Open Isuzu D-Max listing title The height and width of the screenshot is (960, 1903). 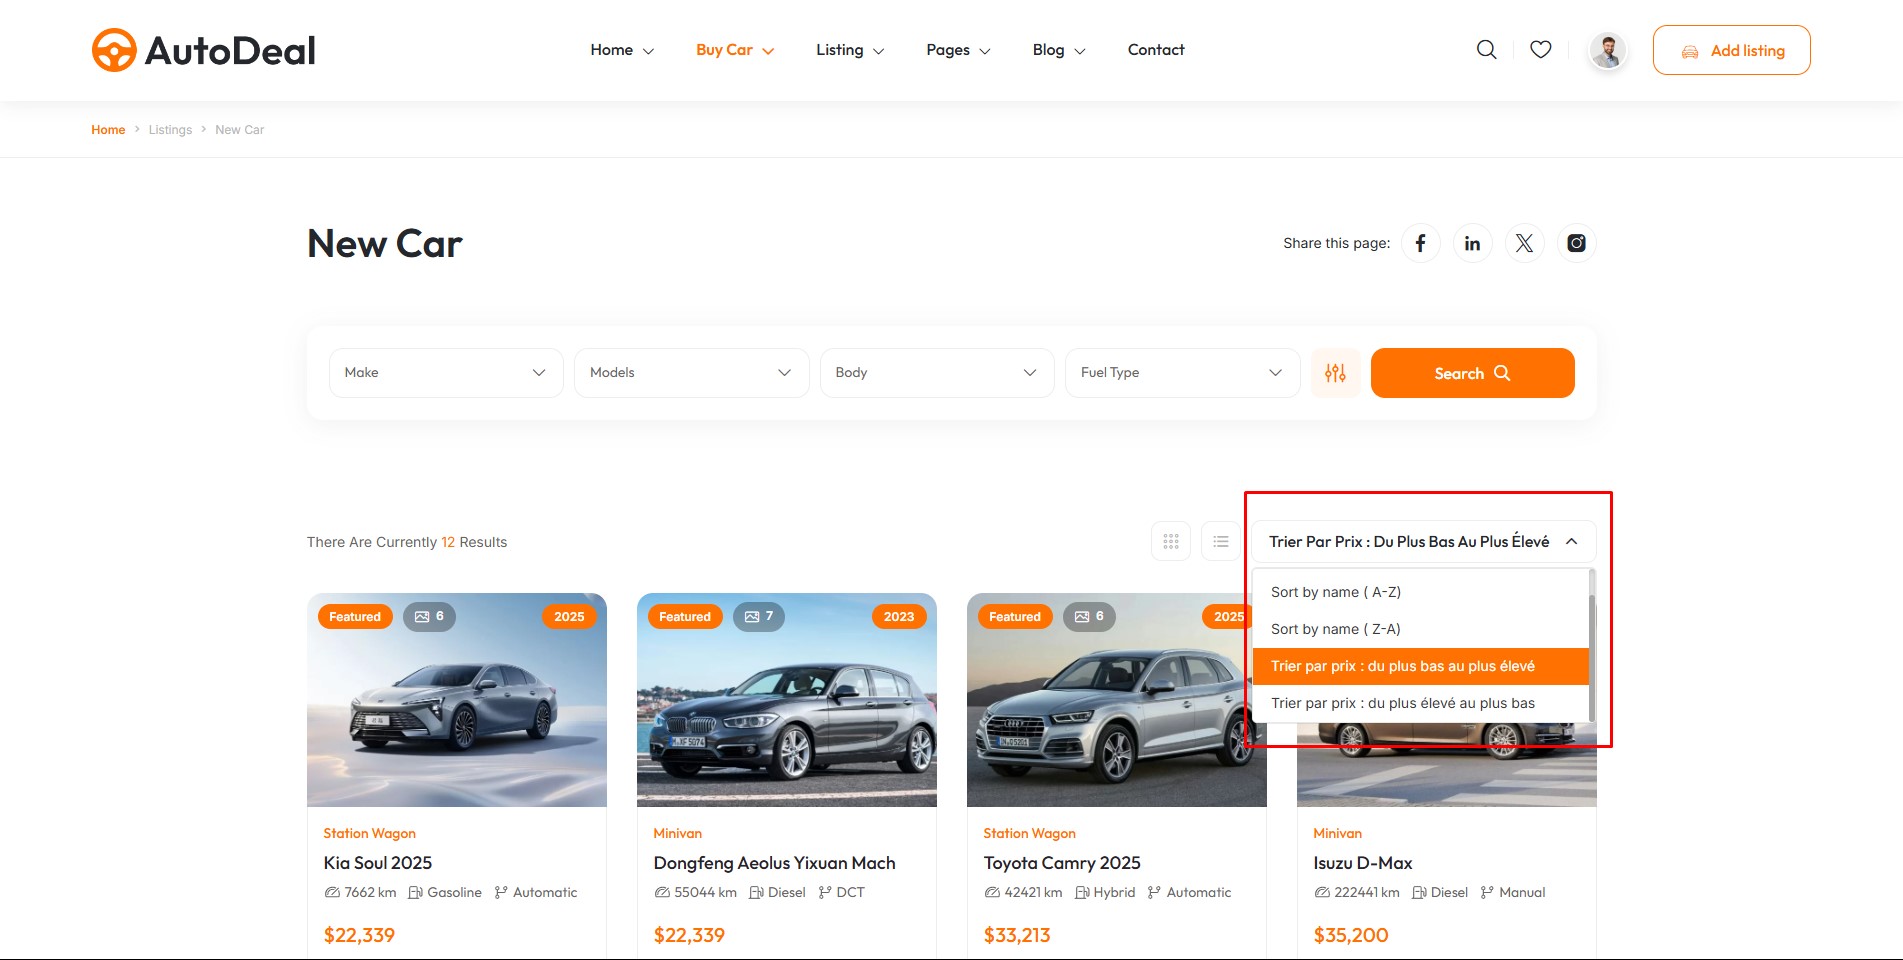pyautogui.click(x=1363, y=863)
